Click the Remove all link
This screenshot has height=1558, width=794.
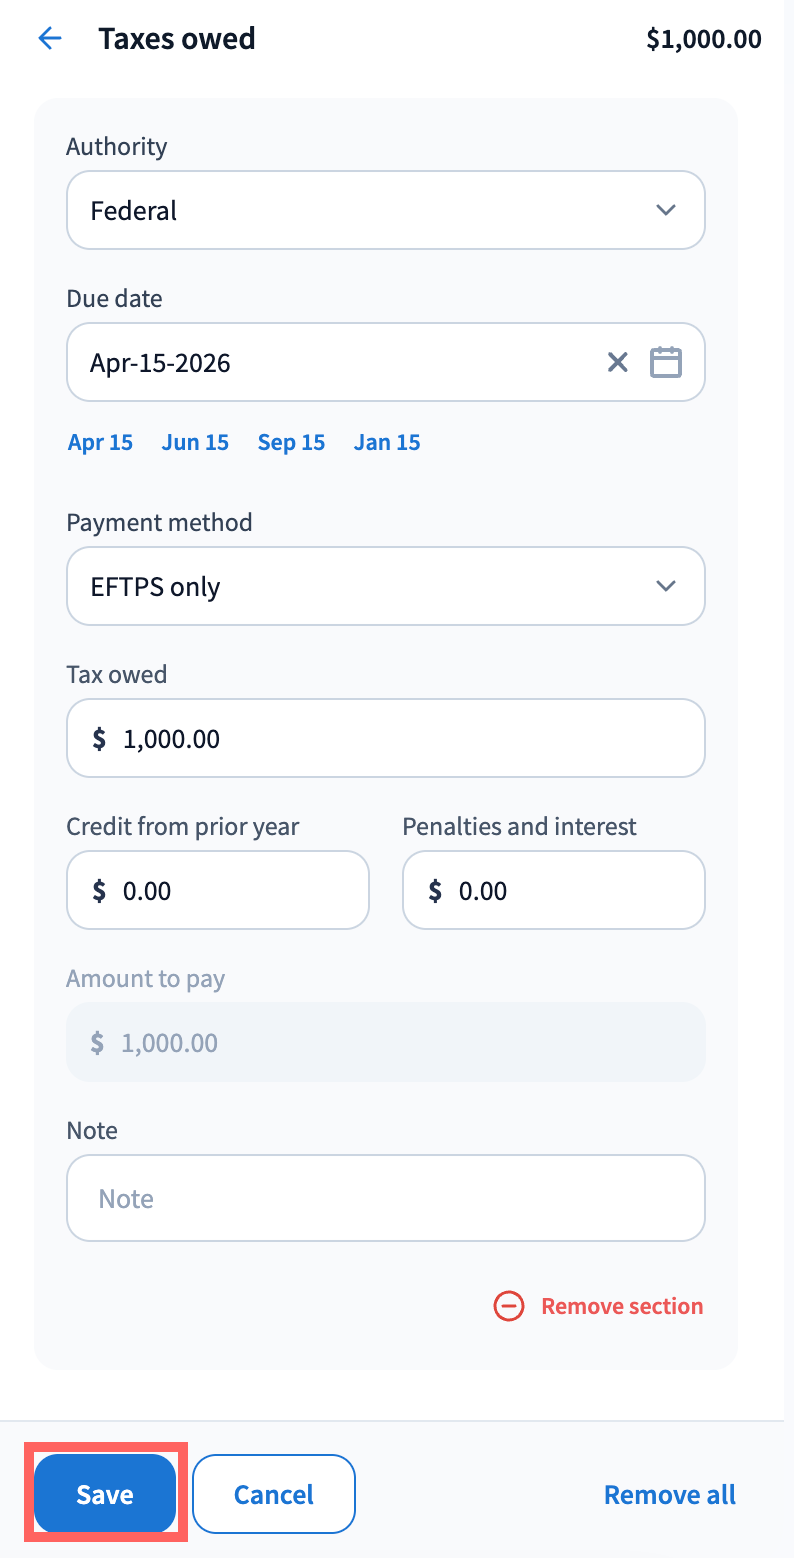(x=670, y=1494)
